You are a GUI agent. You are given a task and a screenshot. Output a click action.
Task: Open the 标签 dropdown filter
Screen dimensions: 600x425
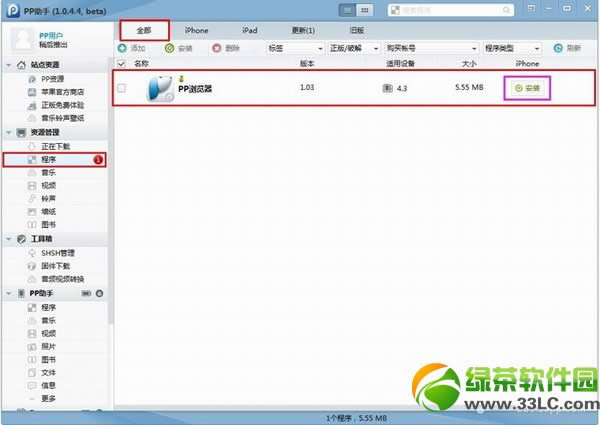[294, 48]
